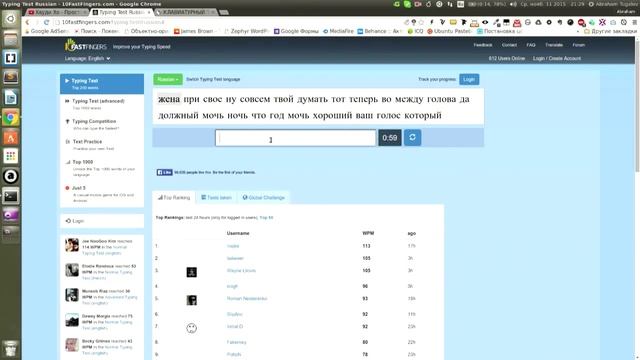Open the FAQ link in header
The width and height of the screenshot is (640, 360).
tap(531, 45)
